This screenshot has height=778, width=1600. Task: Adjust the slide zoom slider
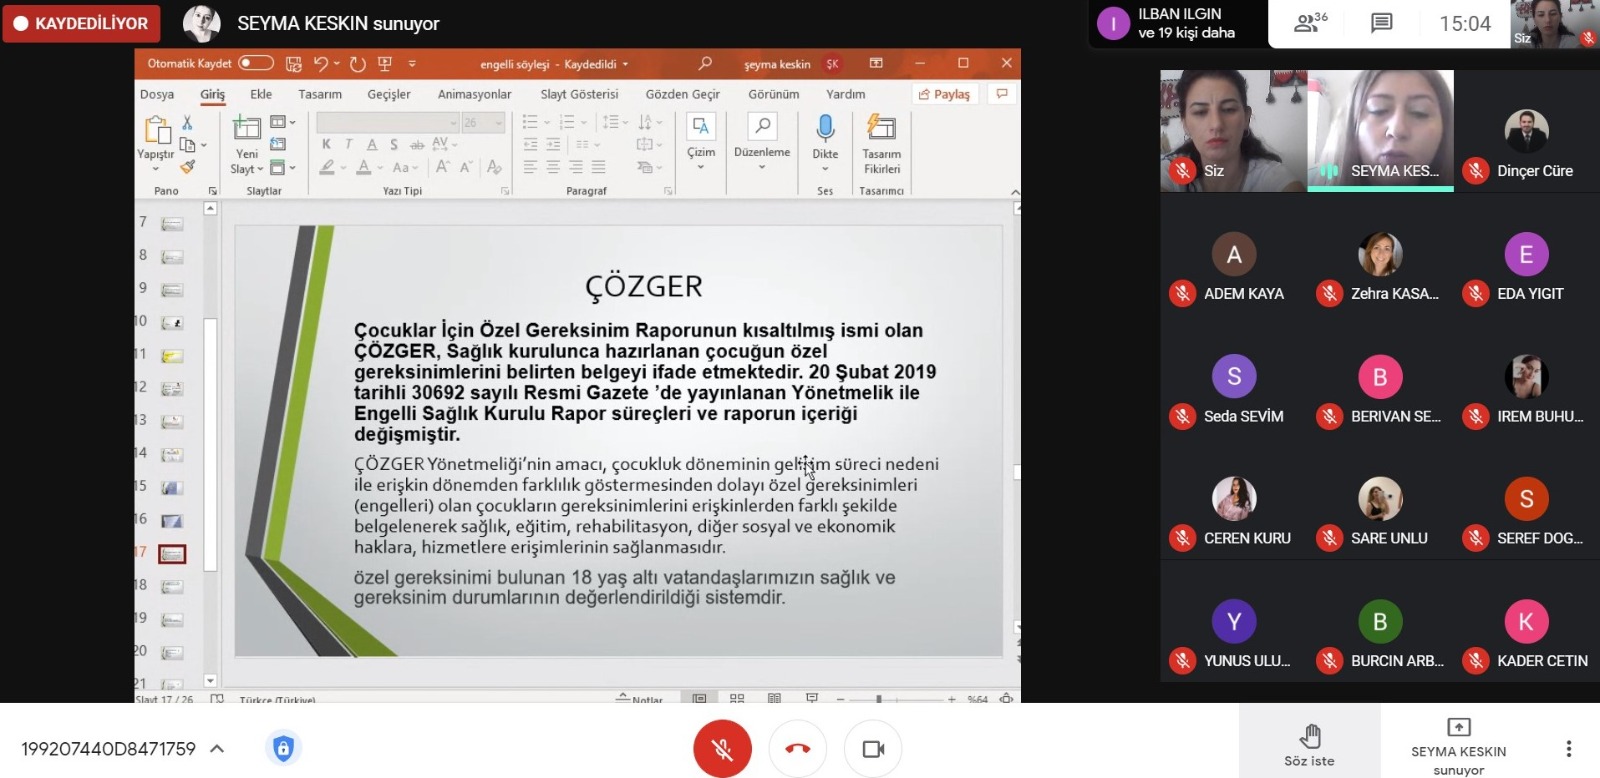coord(879,699)
